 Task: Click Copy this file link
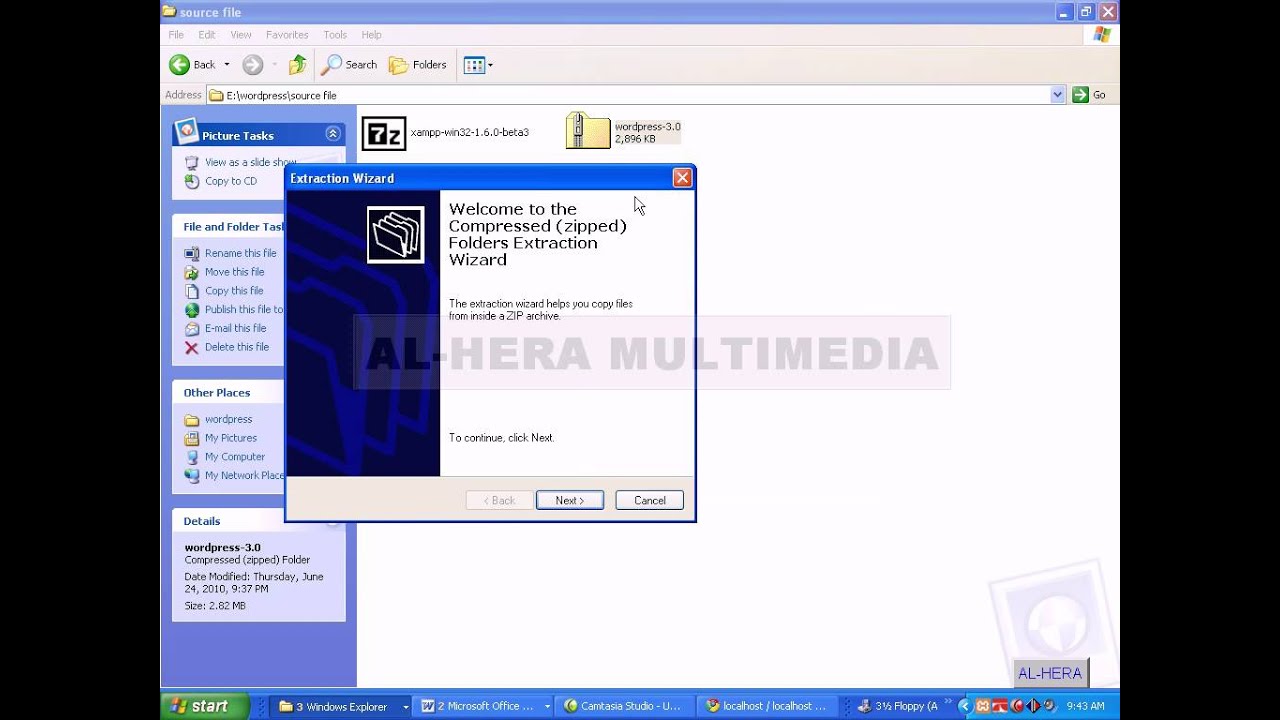[234, 291]
